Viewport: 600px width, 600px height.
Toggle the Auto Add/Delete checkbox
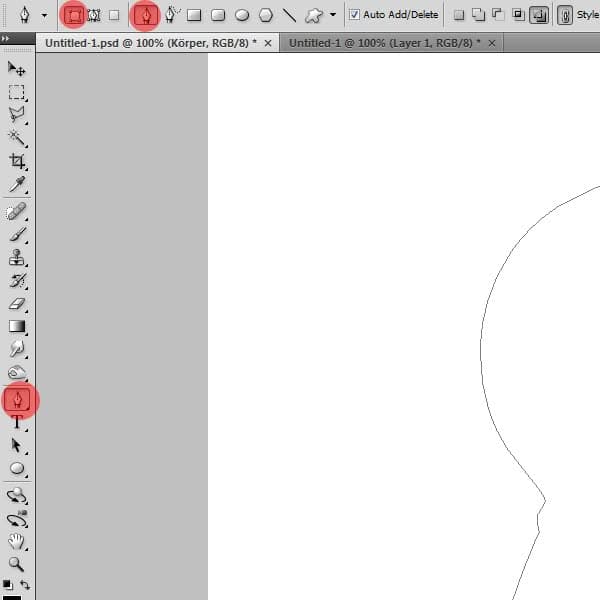[354, 15]
